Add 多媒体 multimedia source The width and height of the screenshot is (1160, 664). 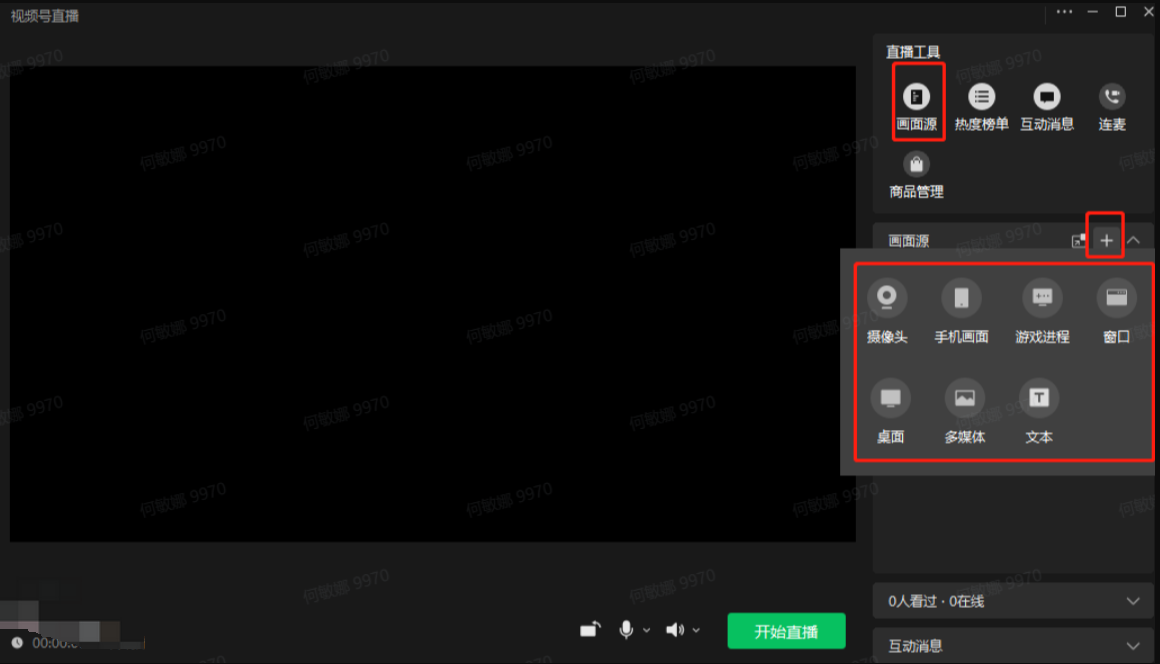965,412
